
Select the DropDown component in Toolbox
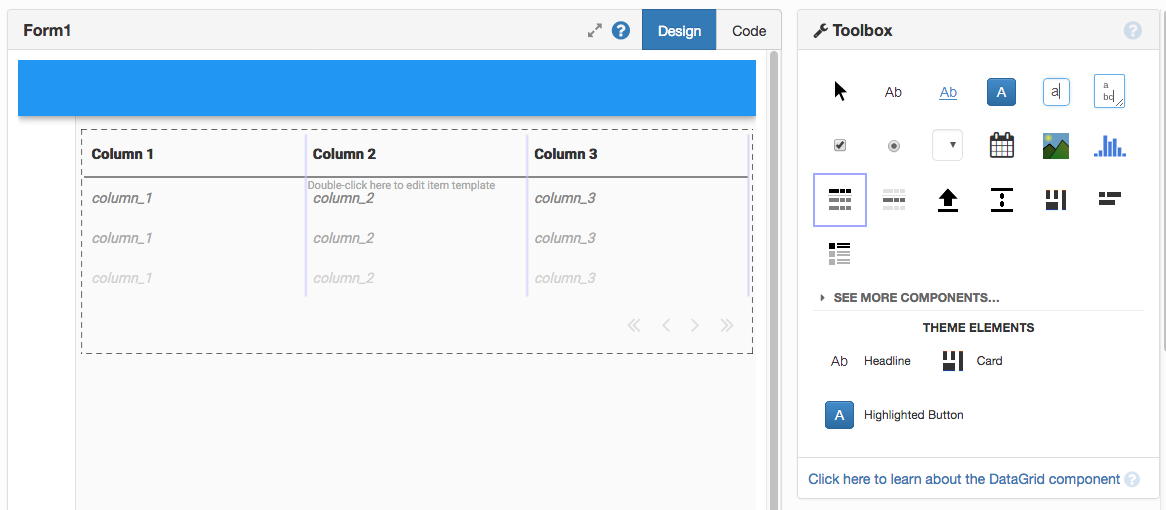(948, 146)
